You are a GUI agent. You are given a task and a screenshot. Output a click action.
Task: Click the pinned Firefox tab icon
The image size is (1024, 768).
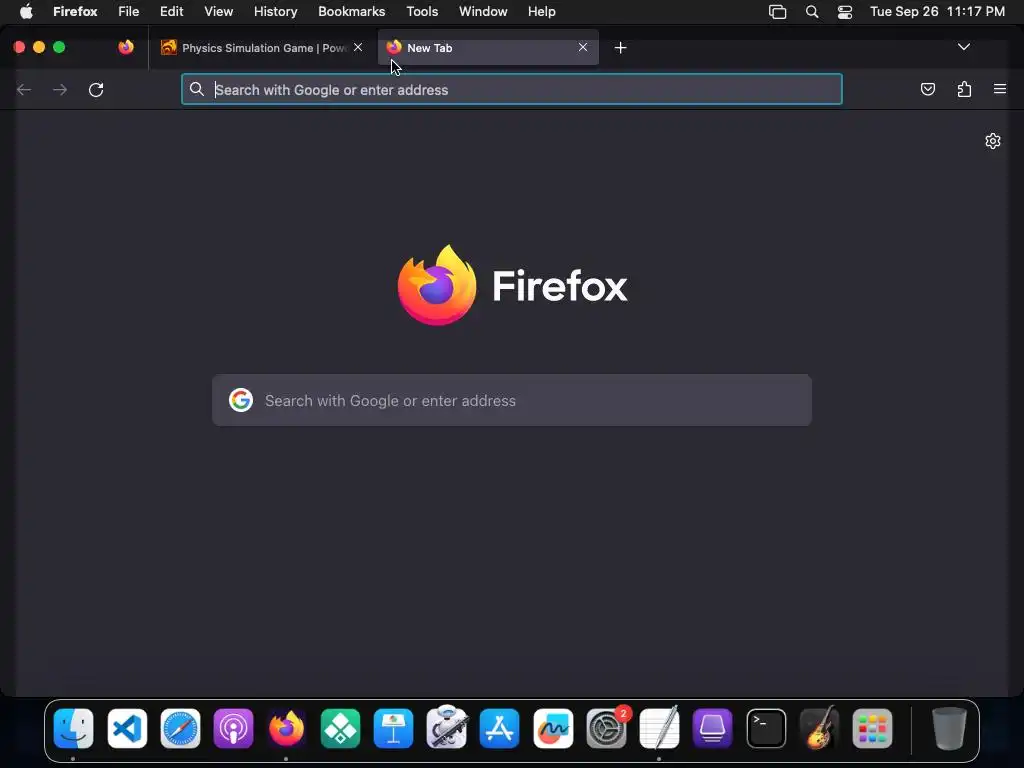click(126, 47)
